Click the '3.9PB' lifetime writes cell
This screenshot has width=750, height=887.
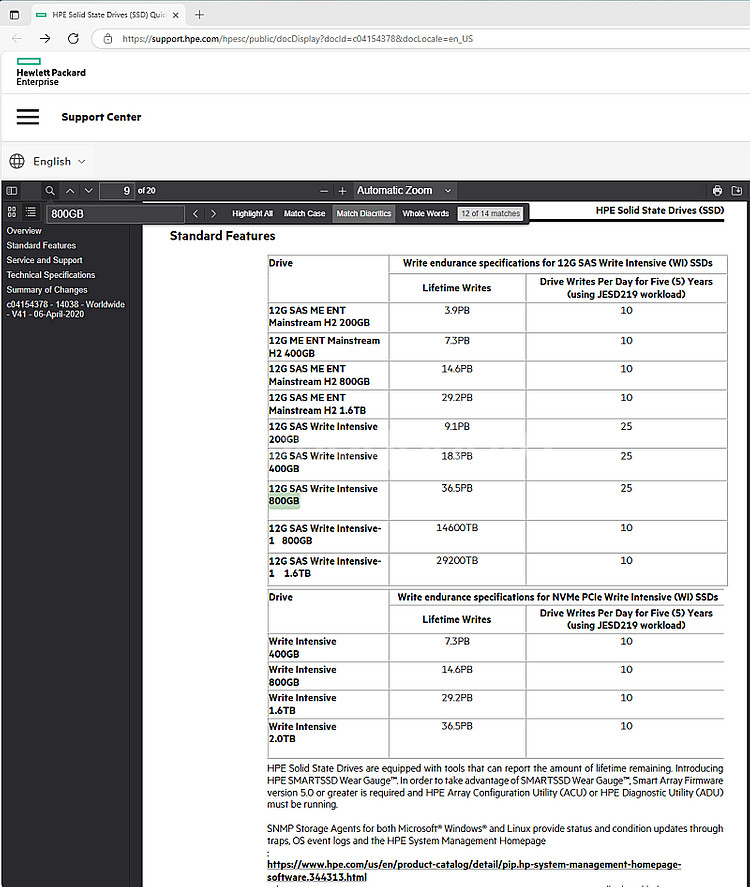coord(456,311)
